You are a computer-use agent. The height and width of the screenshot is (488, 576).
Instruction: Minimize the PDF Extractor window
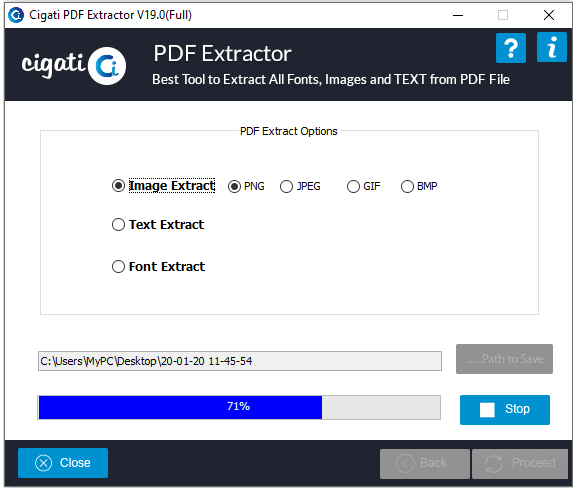[x=458, y=15]
